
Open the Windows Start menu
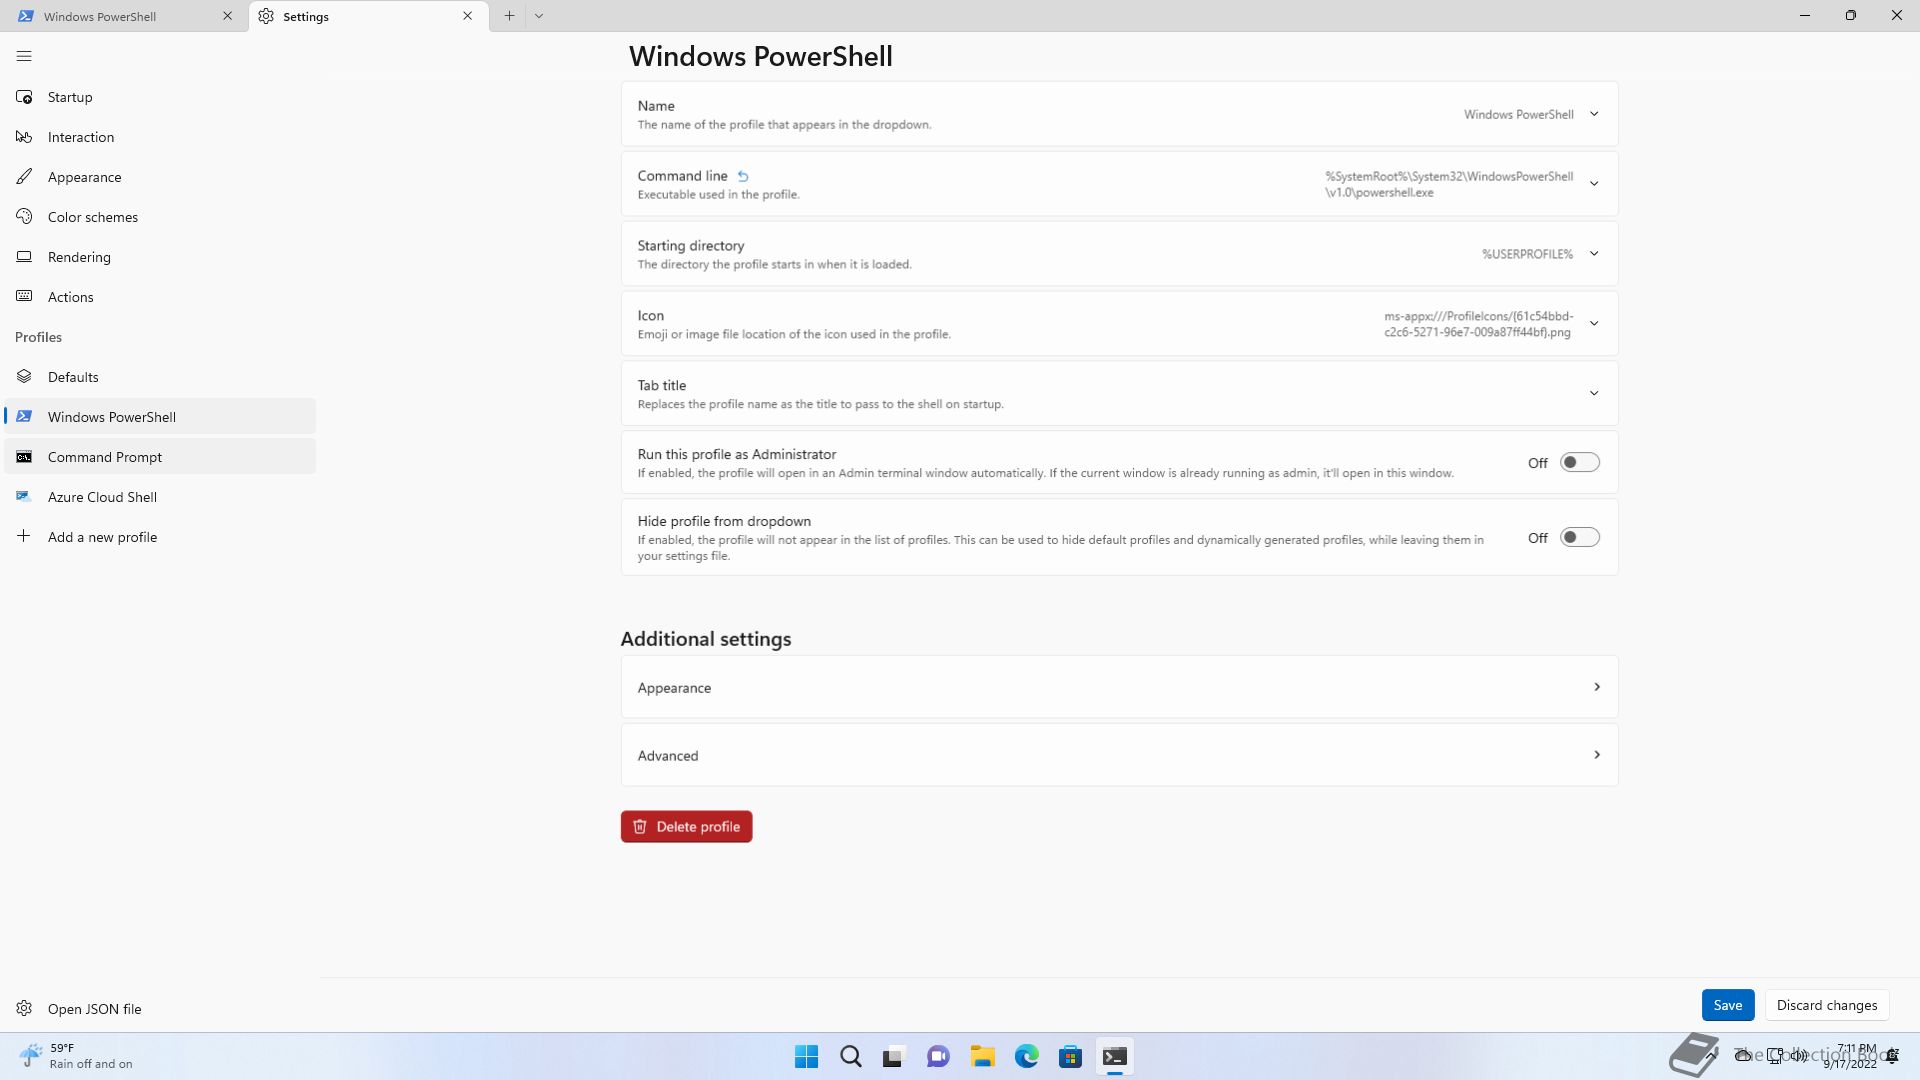click(x=806, y=1056)
